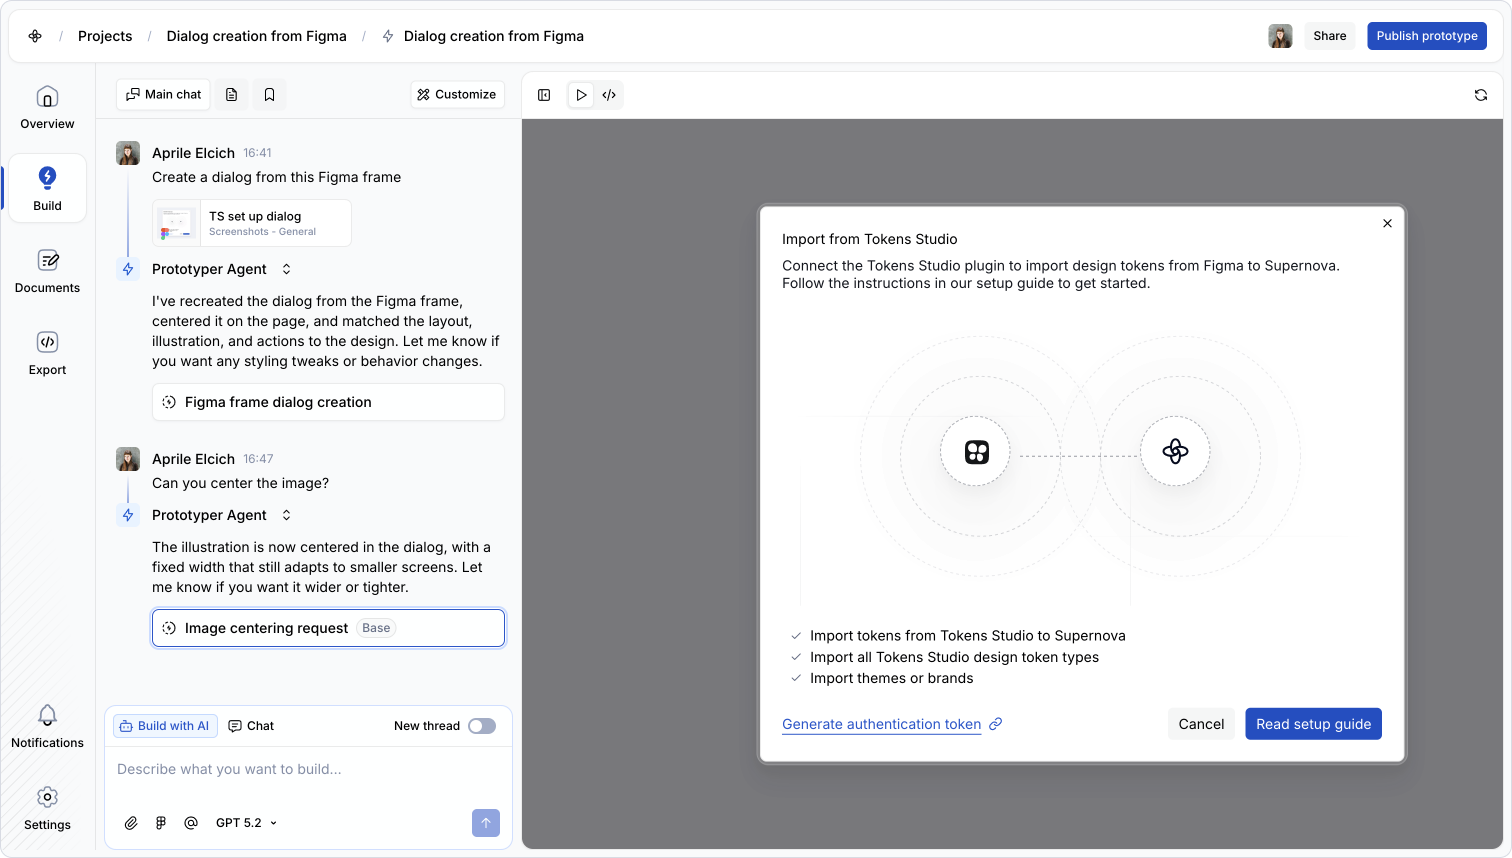
Task: Click Cancel in the dialog
Action: pyautogui.click(x=1201, y=724)
